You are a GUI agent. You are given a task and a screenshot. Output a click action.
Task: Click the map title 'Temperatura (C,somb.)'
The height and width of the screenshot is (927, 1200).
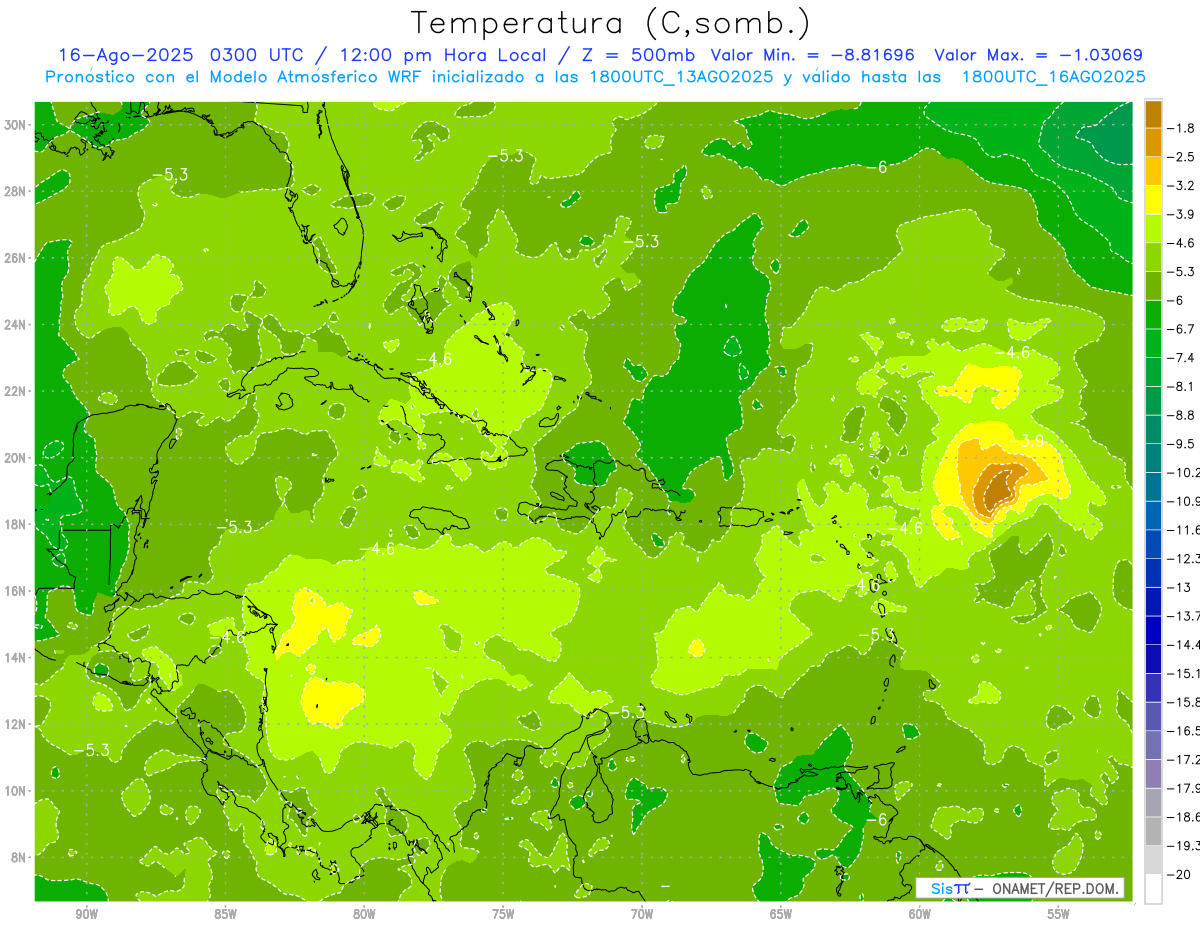coord(610,24)
